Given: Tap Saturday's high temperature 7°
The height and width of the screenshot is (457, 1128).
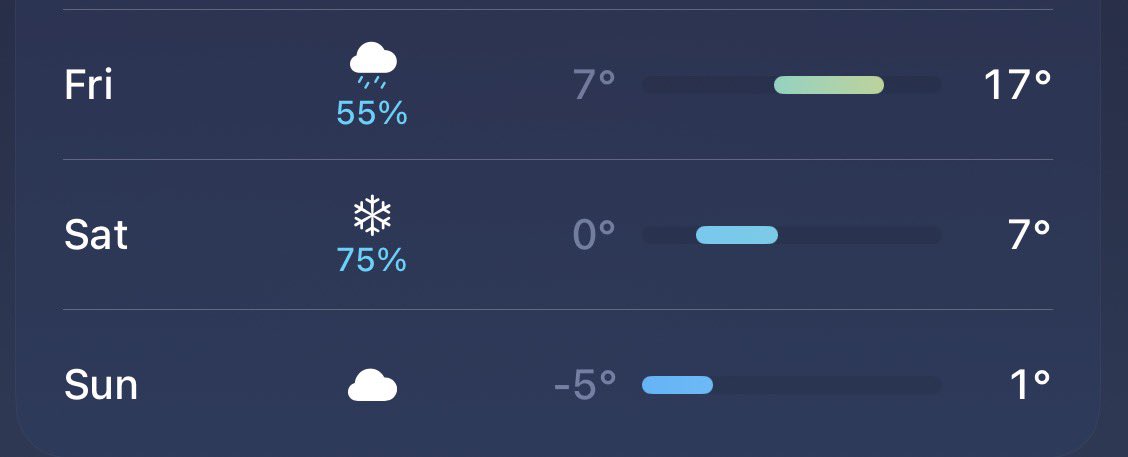Looking at the screenshot, I should point(1029,235).
